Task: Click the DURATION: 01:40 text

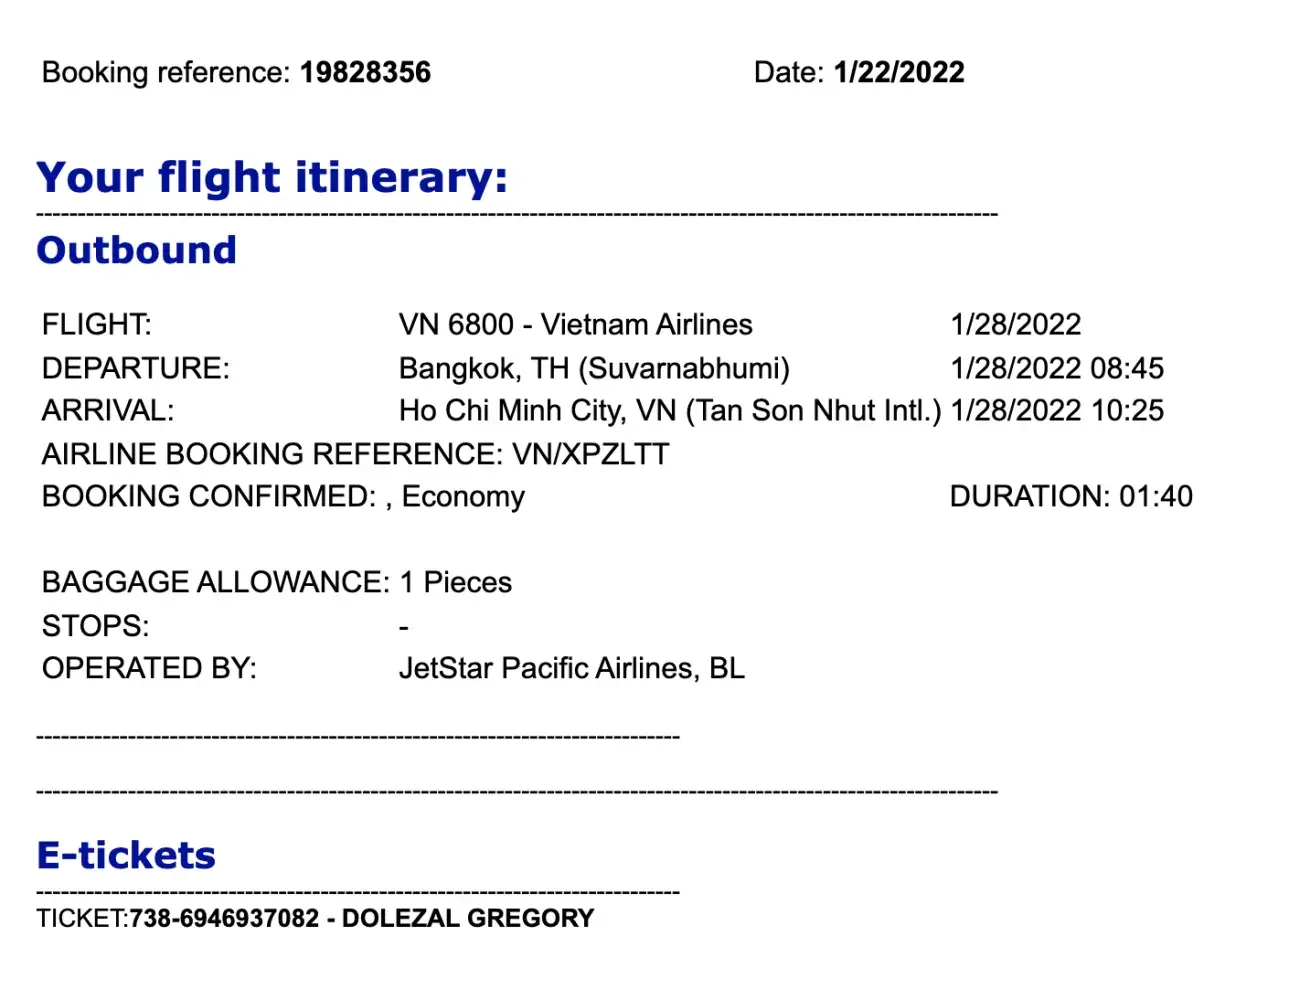Action: point(1071,497)
